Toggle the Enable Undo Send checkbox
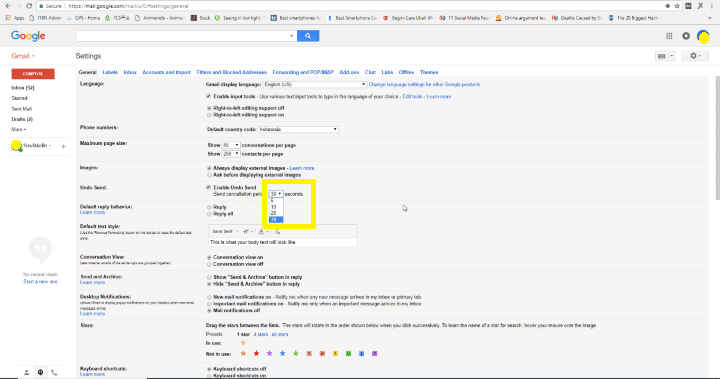The height and width of the screenshot is (379, 720). point(209,187)
